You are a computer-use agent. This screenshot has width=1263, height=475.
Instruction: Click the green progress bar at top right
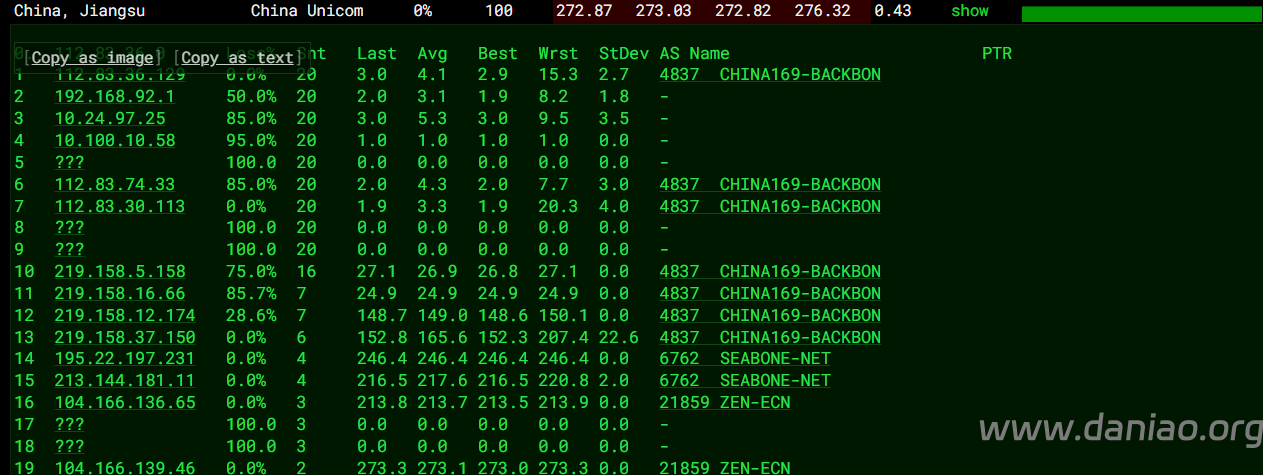(1141, 14)
